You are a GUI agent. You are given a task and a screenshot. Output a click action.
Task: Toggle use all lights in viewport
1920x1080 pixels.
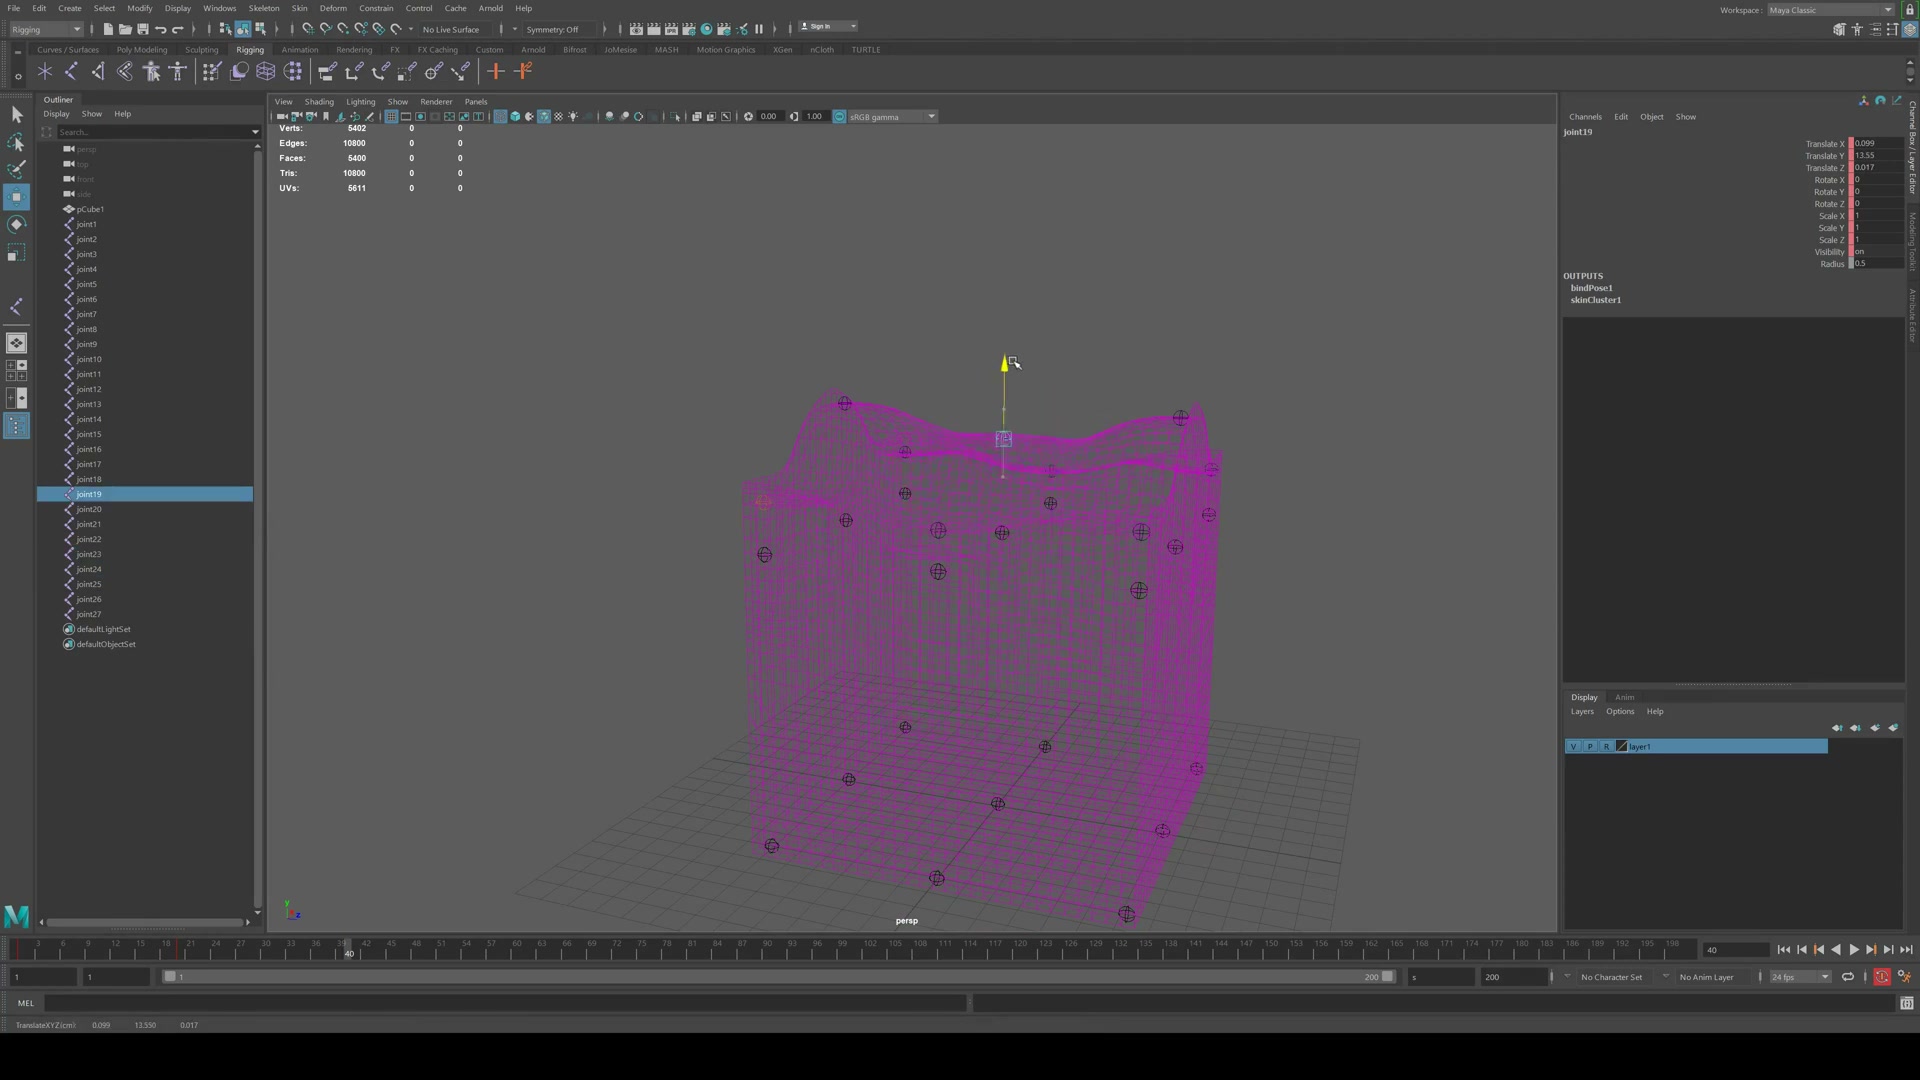(x=573, y=117)
